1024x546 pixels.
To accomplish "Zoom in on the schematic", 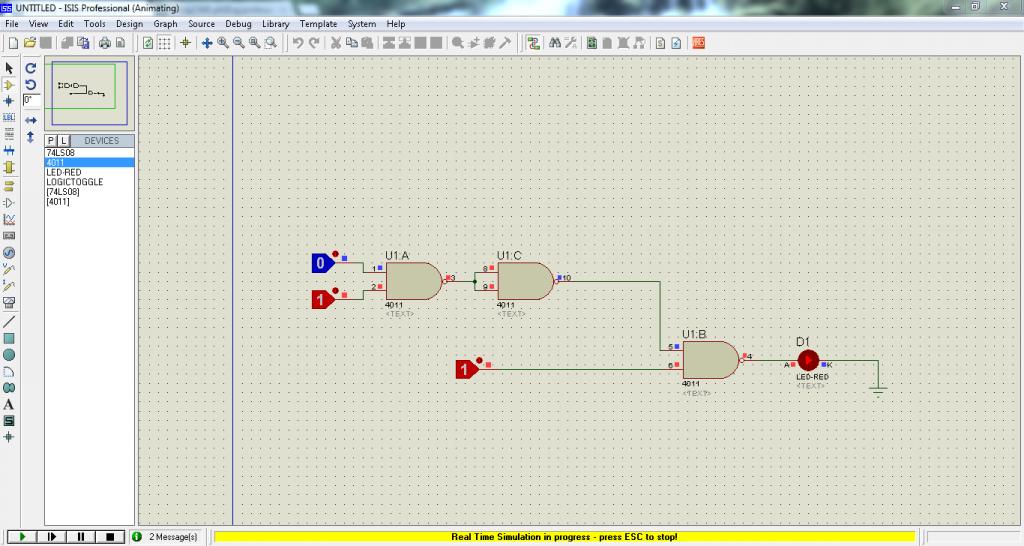I will [223, 43].
